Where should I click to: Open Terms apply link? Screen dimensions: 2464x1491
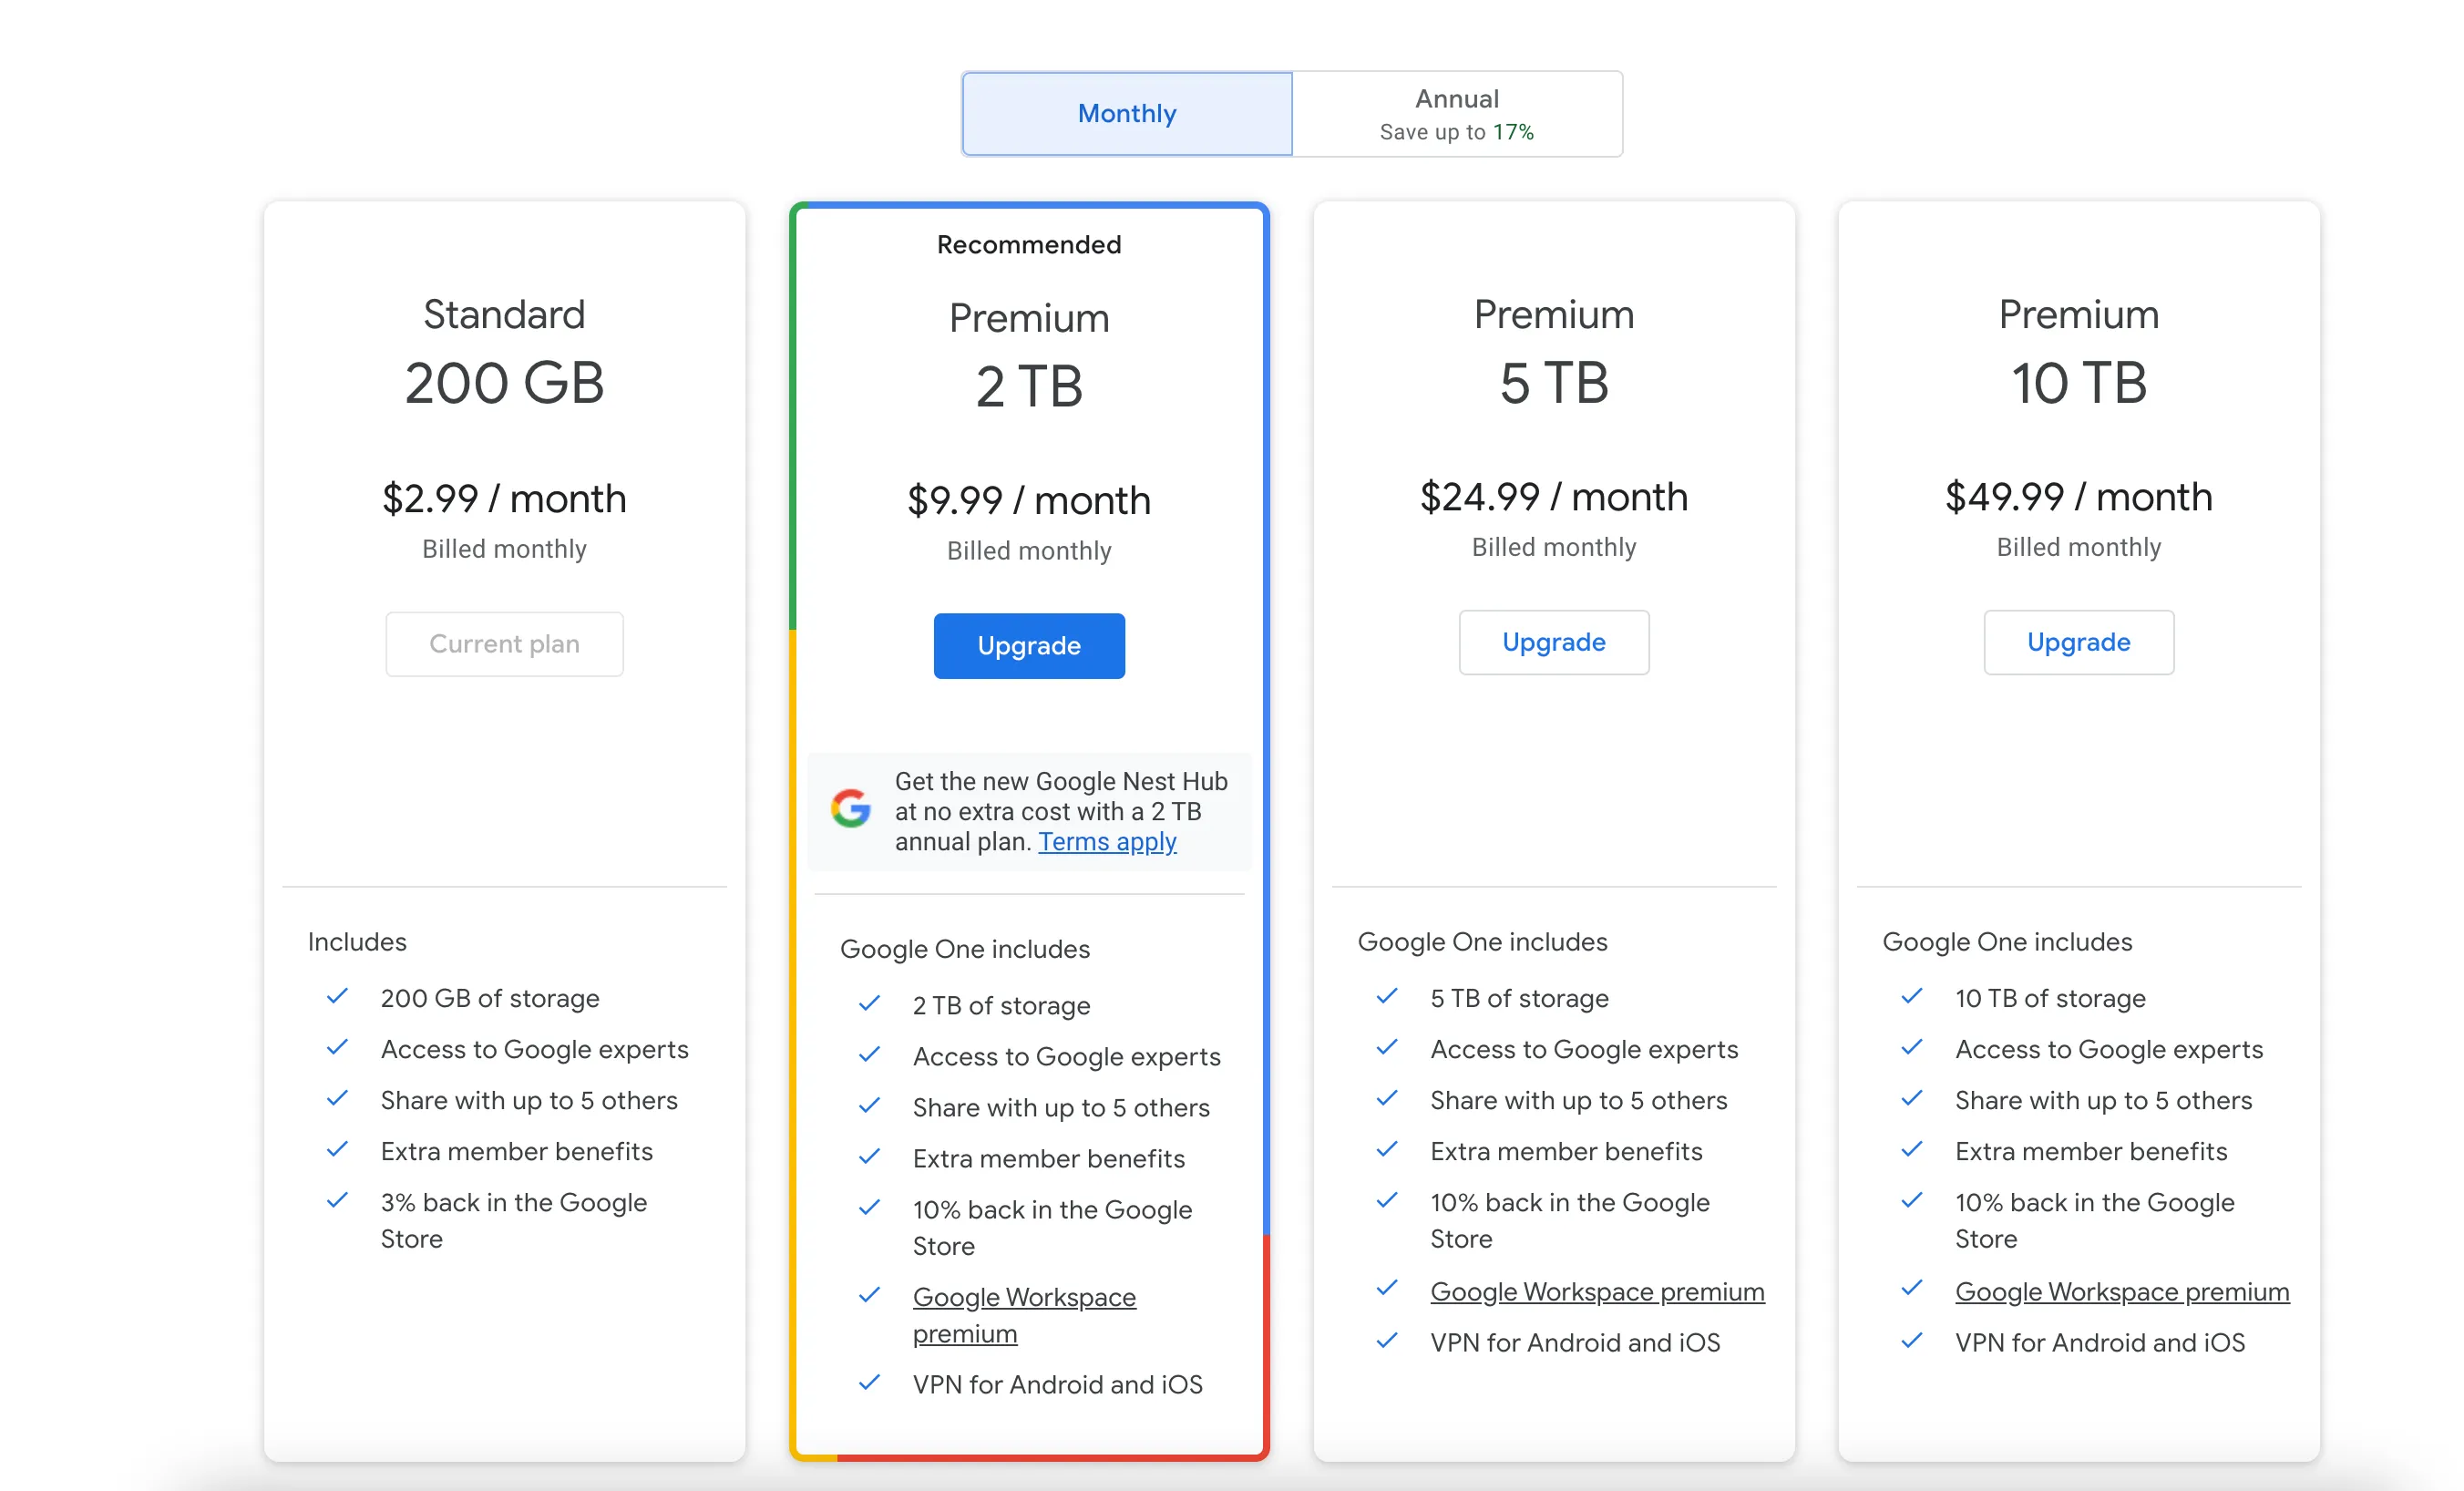point(1107,842)
